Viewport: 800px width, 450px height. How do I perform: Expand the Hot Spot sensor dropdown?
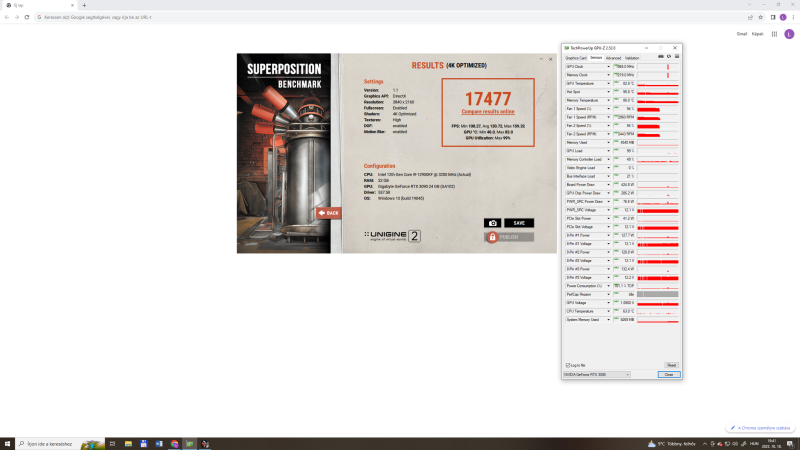[608, 92]
